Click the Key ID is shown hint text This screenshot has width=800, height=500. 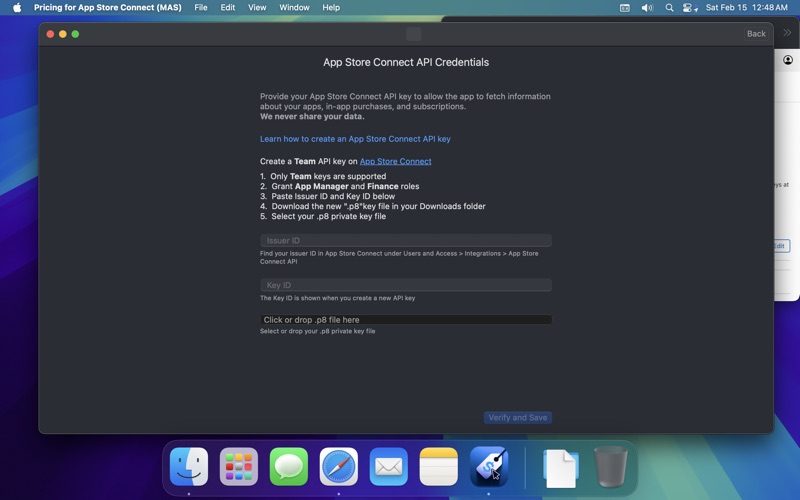[337, 298]
